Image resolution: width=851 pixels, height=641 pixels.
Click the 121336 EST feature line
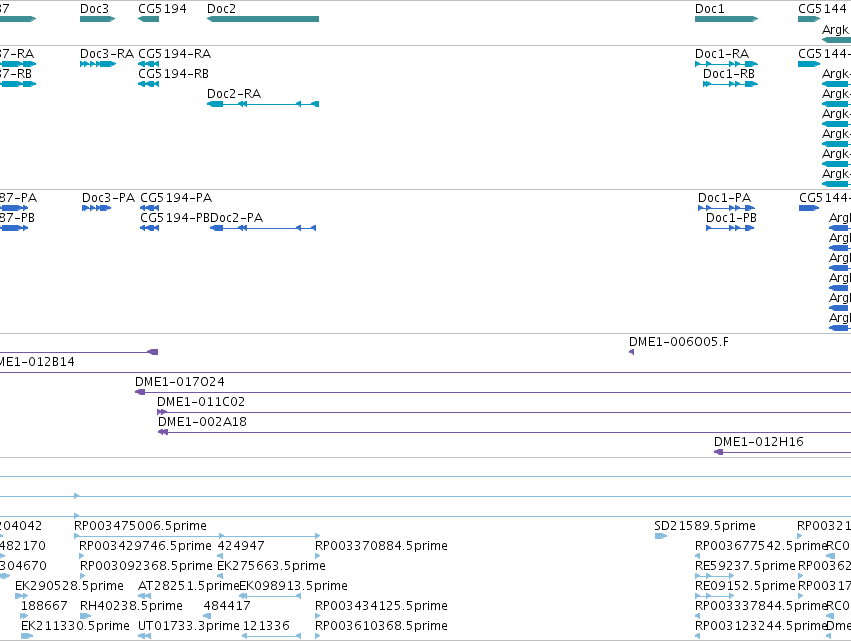pos(271,636)
